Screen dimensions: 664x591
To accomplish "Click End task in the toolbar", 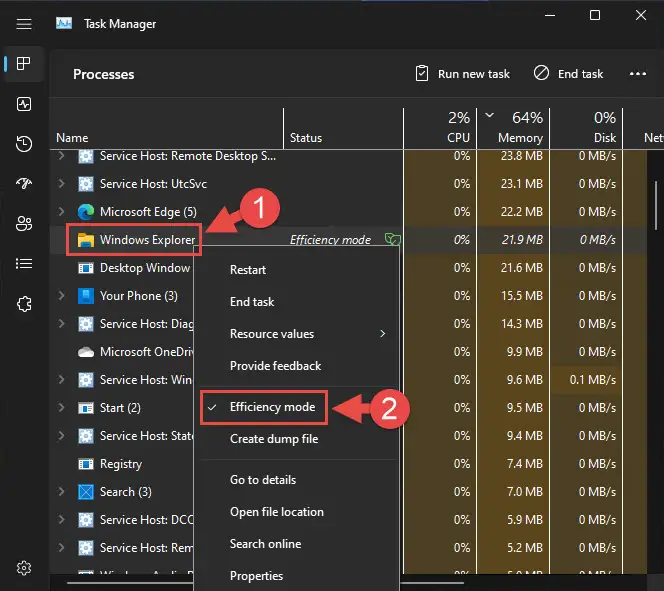I will (x=568, y=74).
